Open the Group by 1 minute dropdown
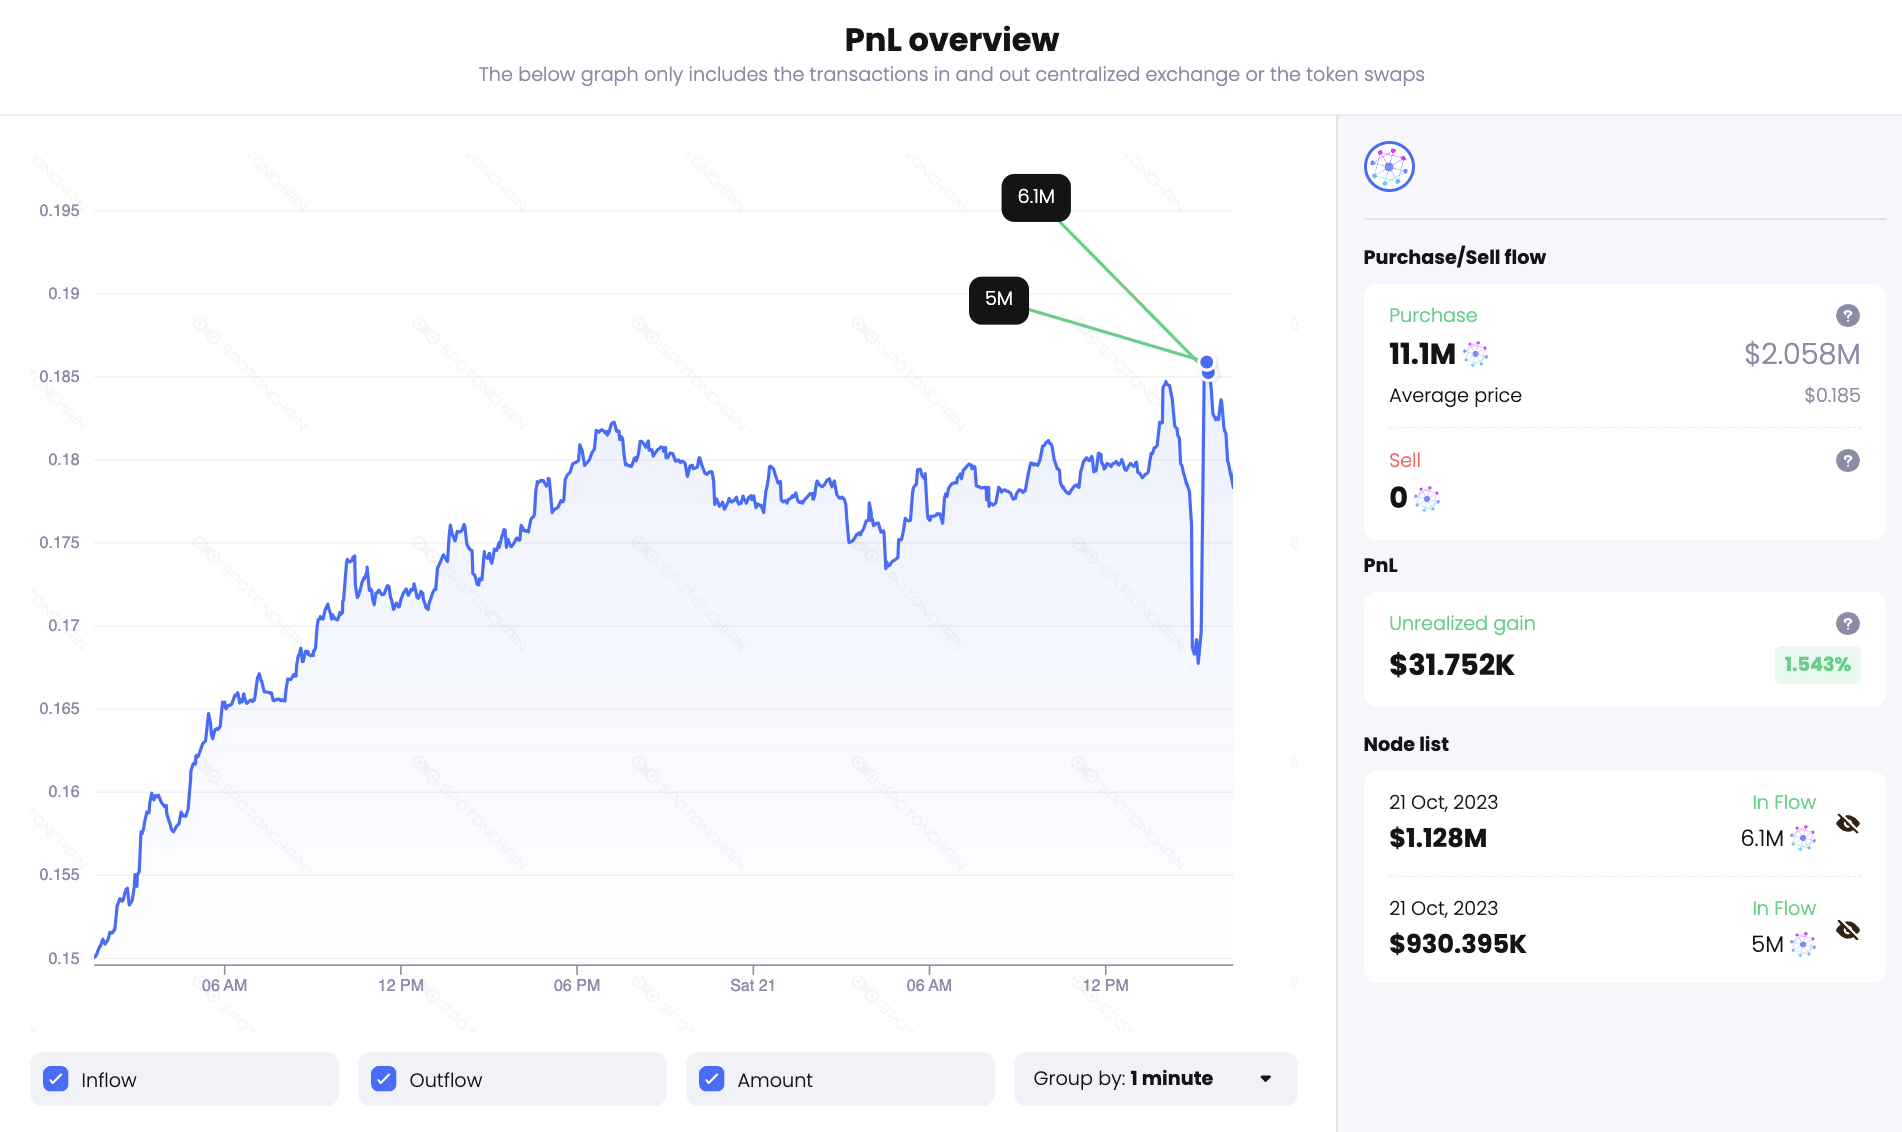The image size is (1902, 1132). click(1155, 1078)
